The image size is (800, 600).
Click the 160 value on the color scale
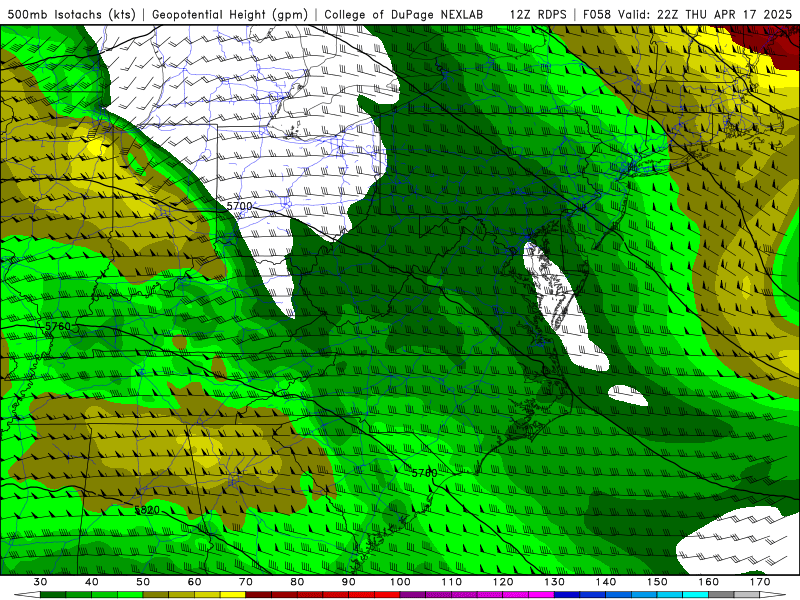pyautogui.click(x=709, y=582)
